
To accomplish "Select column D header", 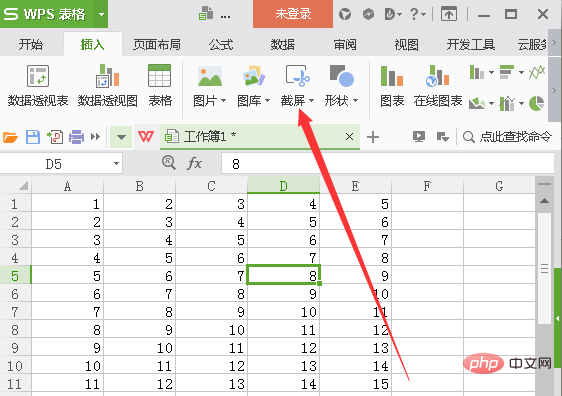I will click(284, 186).
